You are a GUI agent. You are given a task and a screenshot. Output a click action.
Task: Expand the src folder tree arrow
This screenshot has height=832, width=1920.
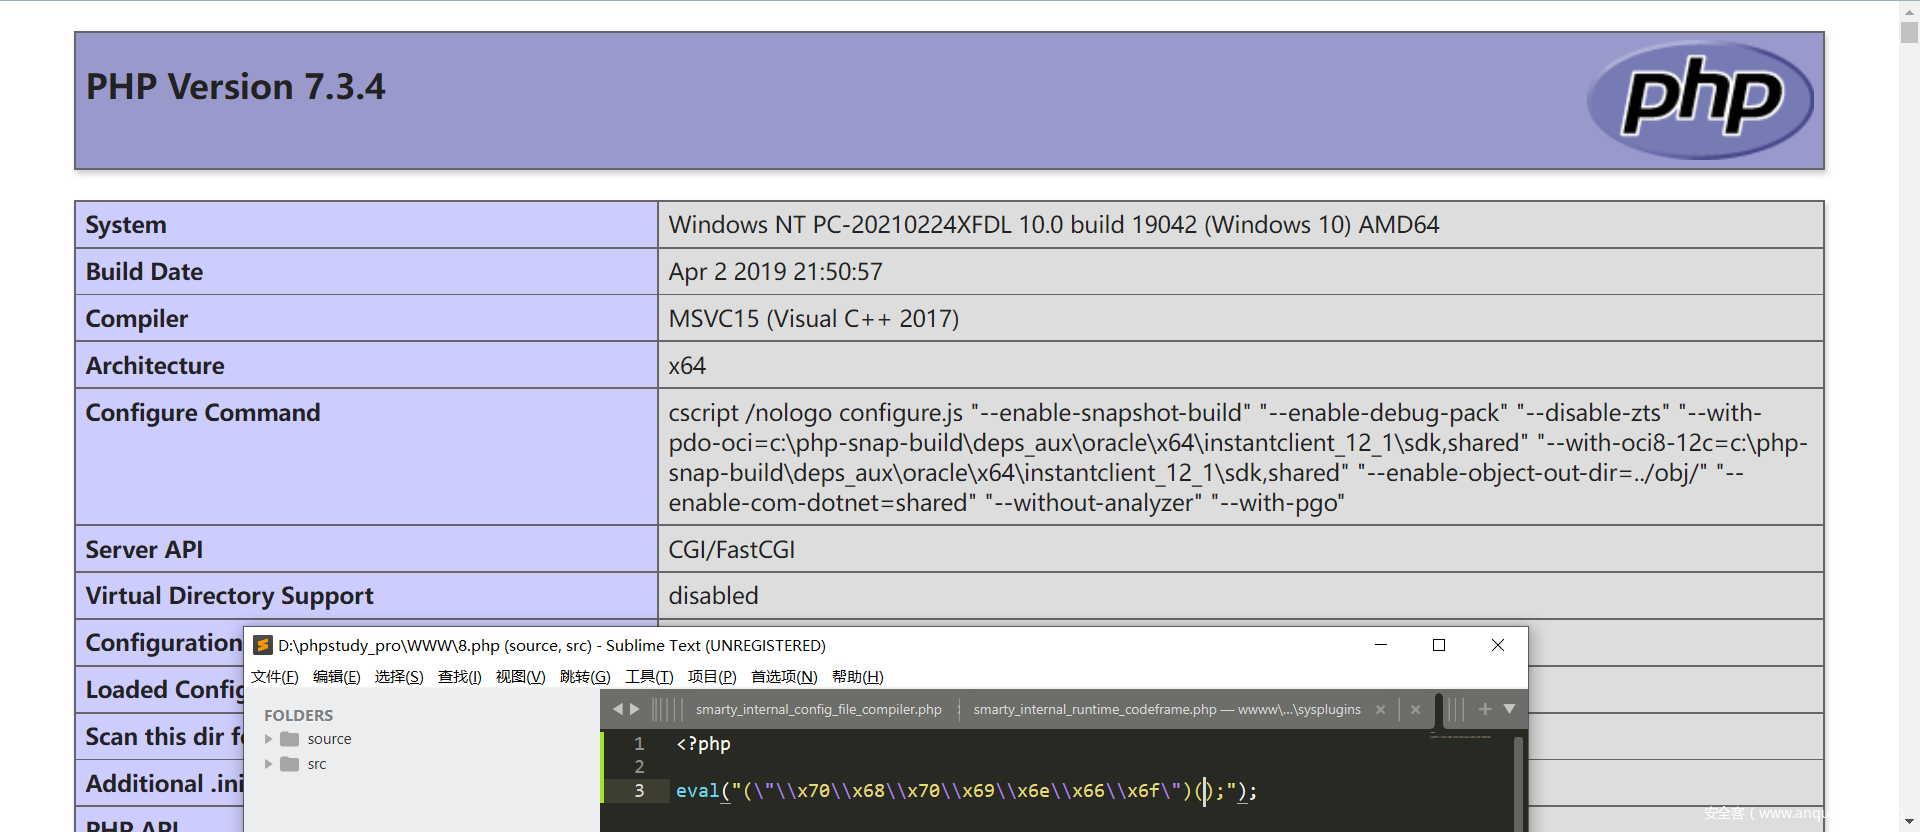268,764
